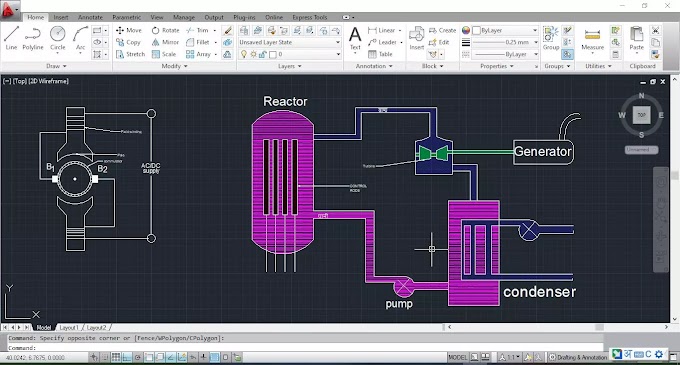Toggle group selection on/off button
This screenshot has height=365, width=680.
tap(567, 54)
